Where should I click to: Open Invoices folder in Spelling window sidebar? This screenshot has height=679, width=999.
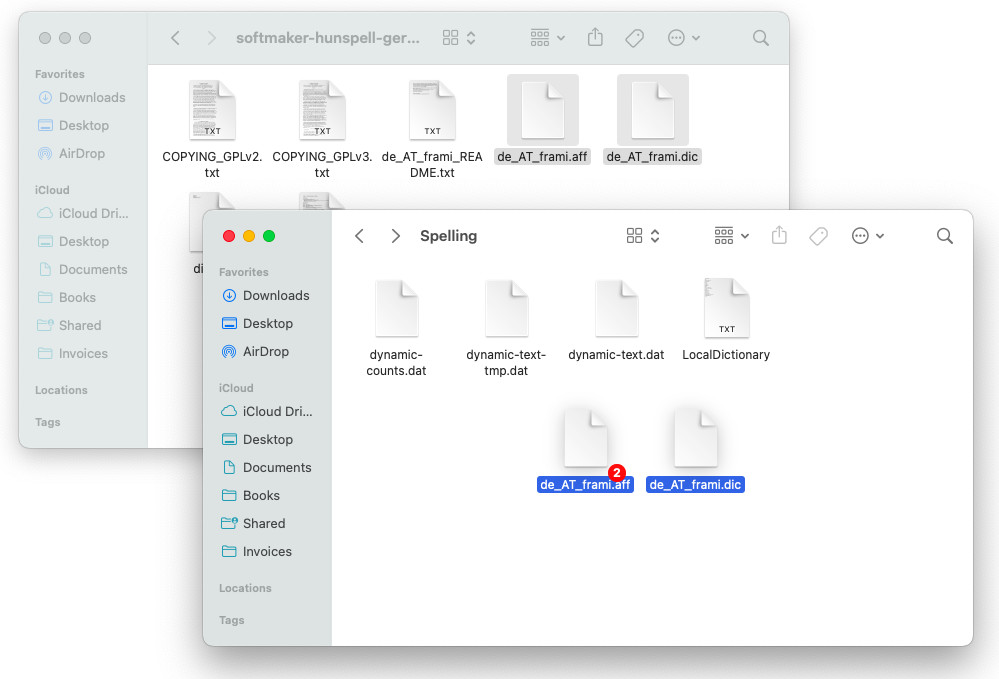257,552
